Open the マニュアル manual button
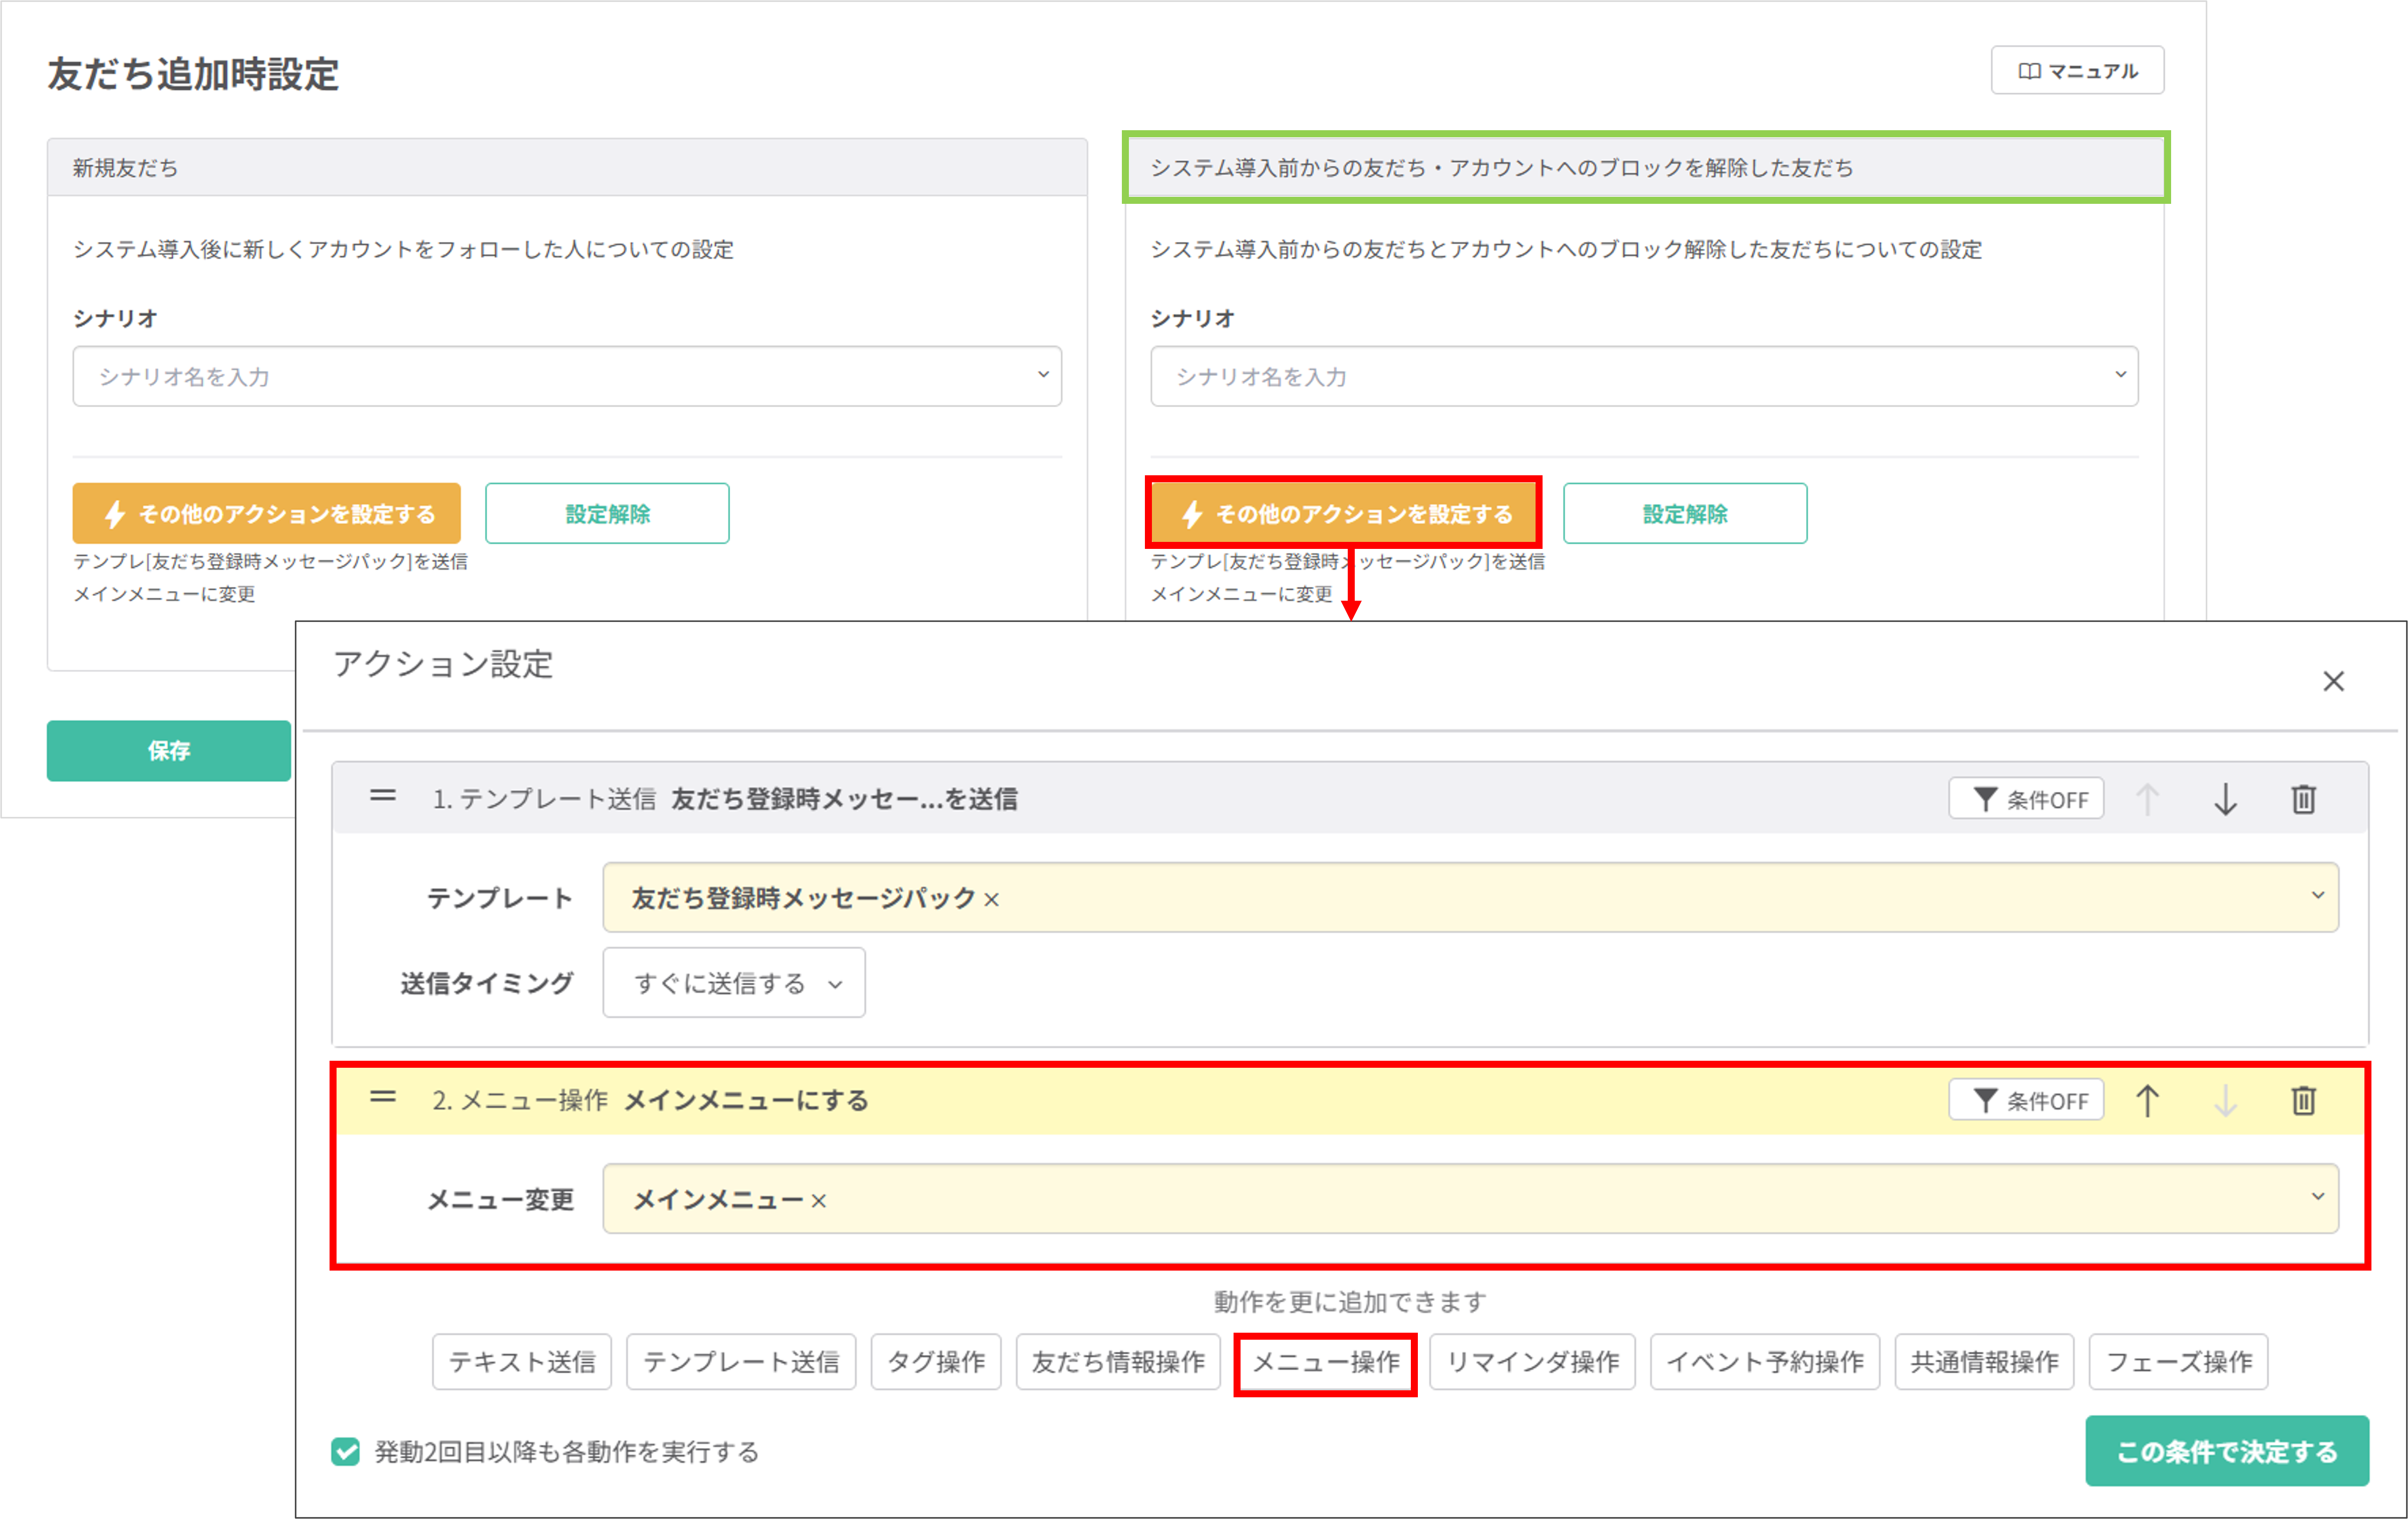The image size is (2408, 1519). [x=2077, y=71]
